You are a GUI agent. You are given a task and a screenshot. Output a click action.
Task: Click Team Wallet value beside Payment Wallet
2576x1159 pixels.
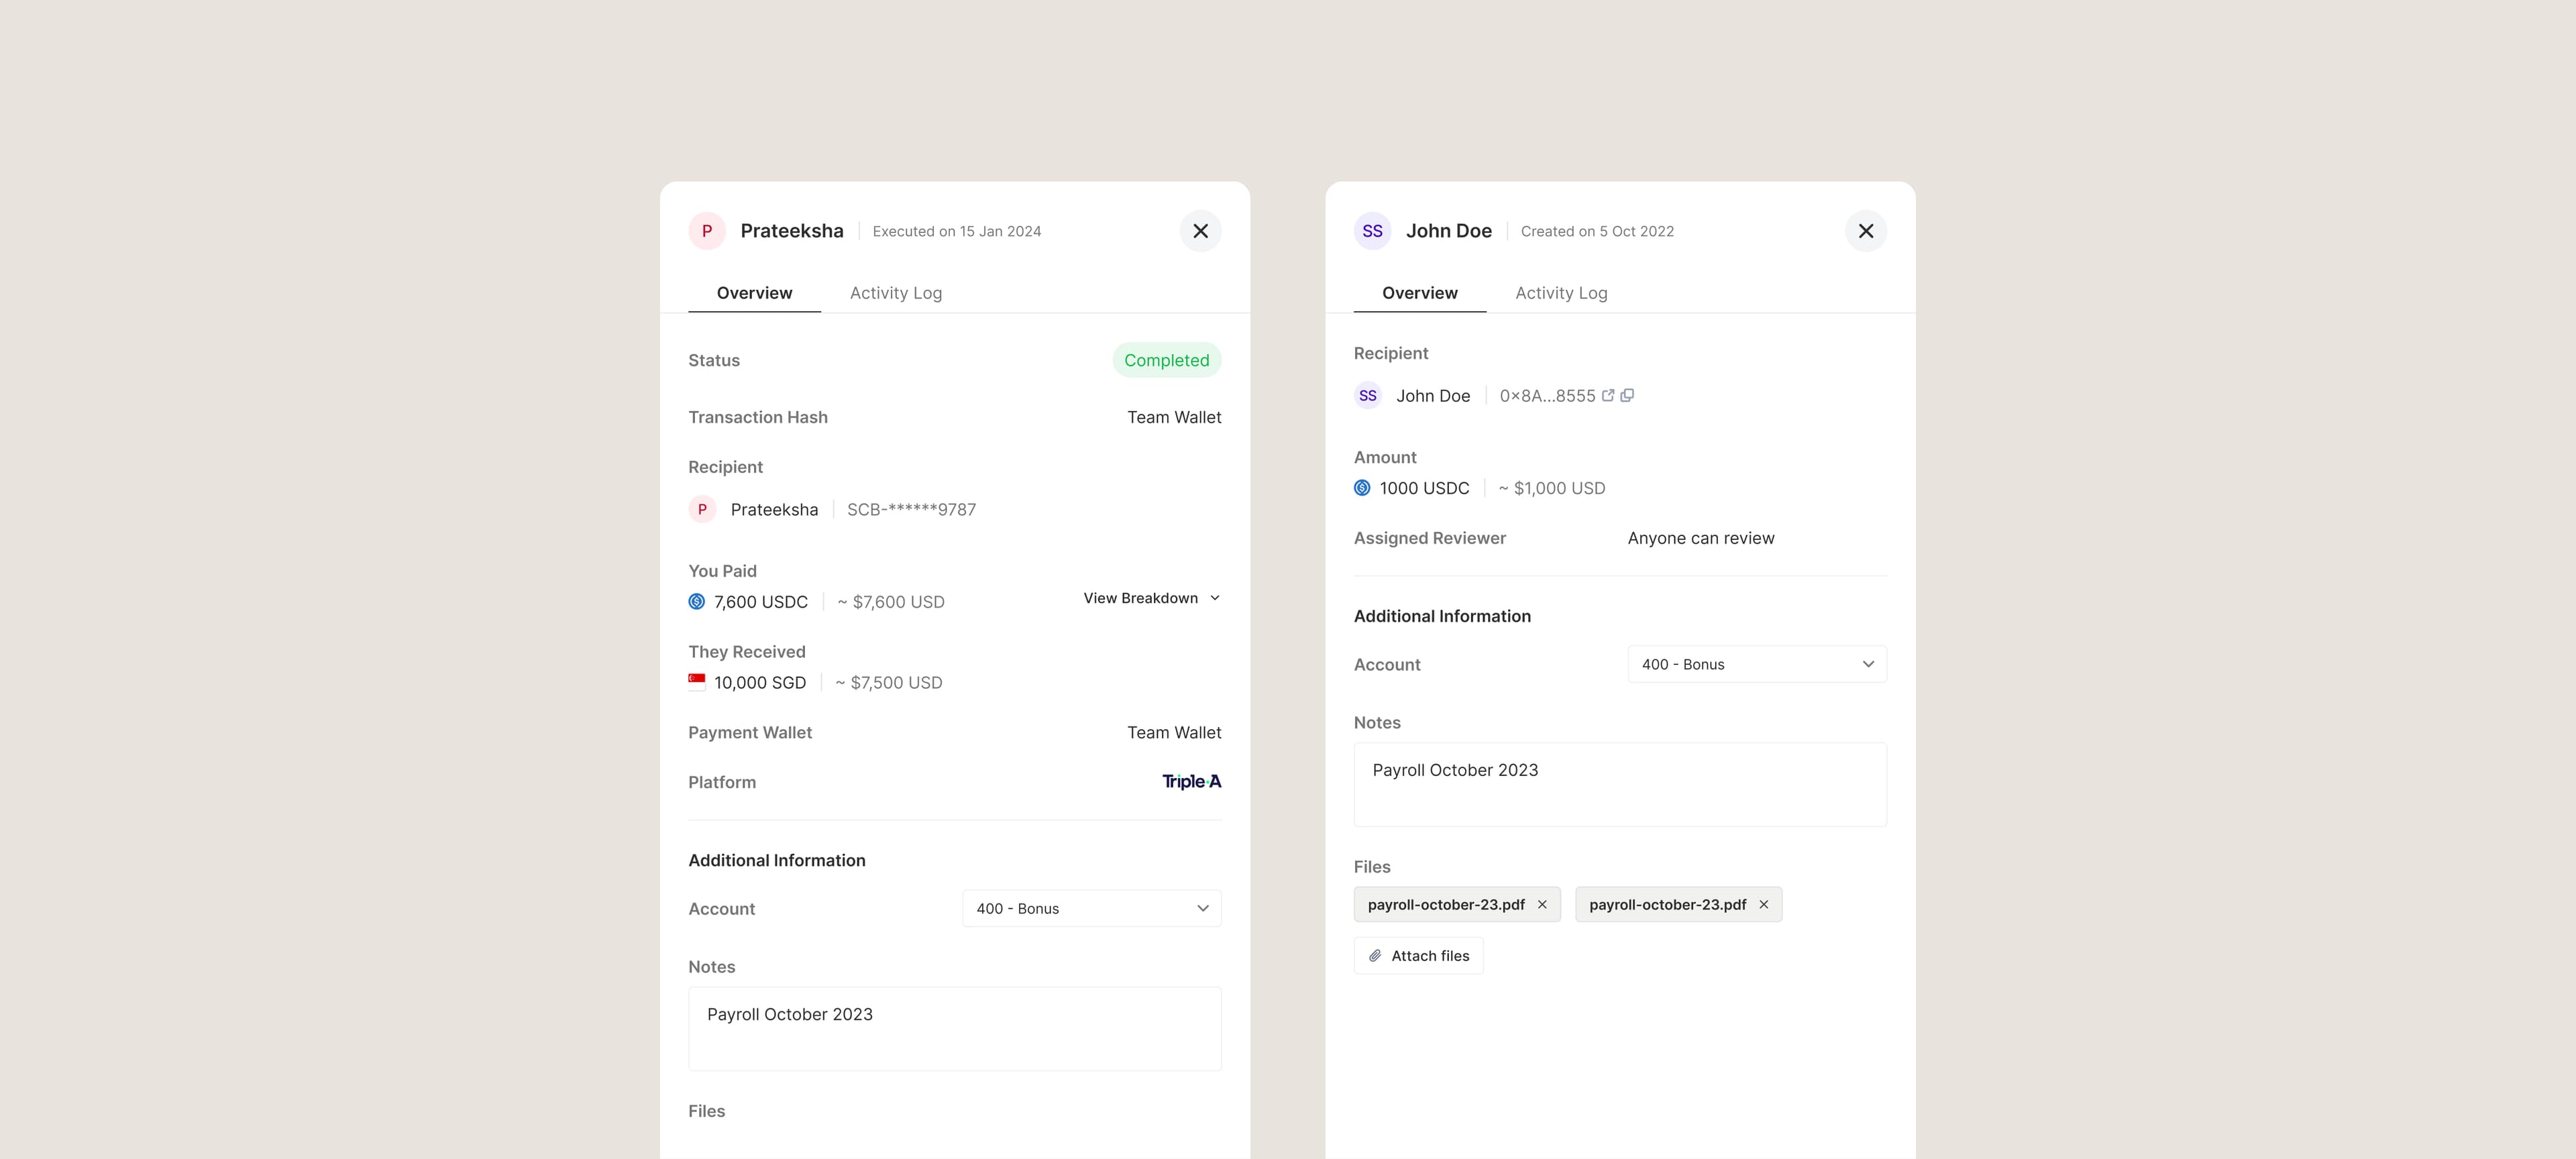[x=1174, y=732]
